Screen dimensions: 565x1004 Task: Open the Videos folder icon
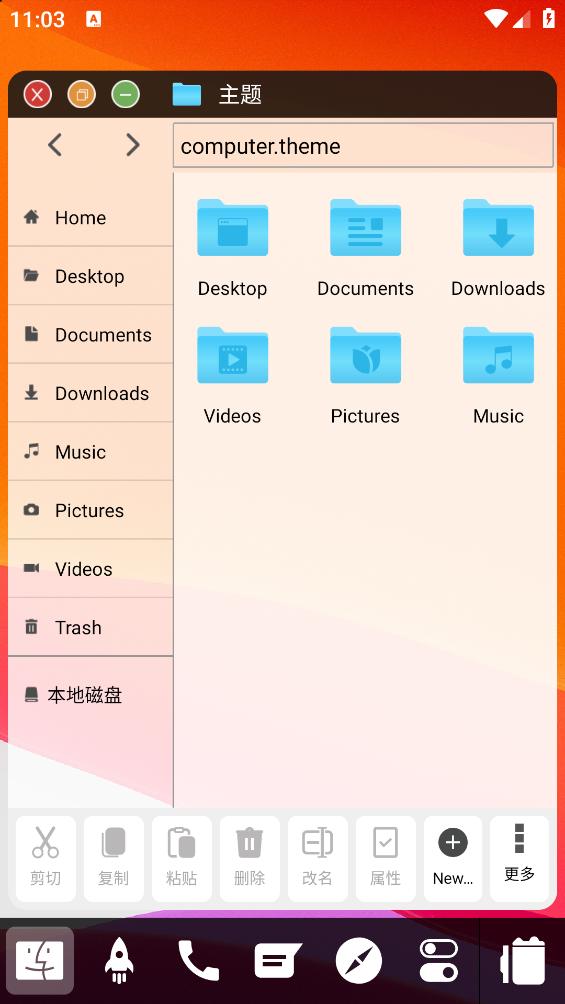click(233, 355)
